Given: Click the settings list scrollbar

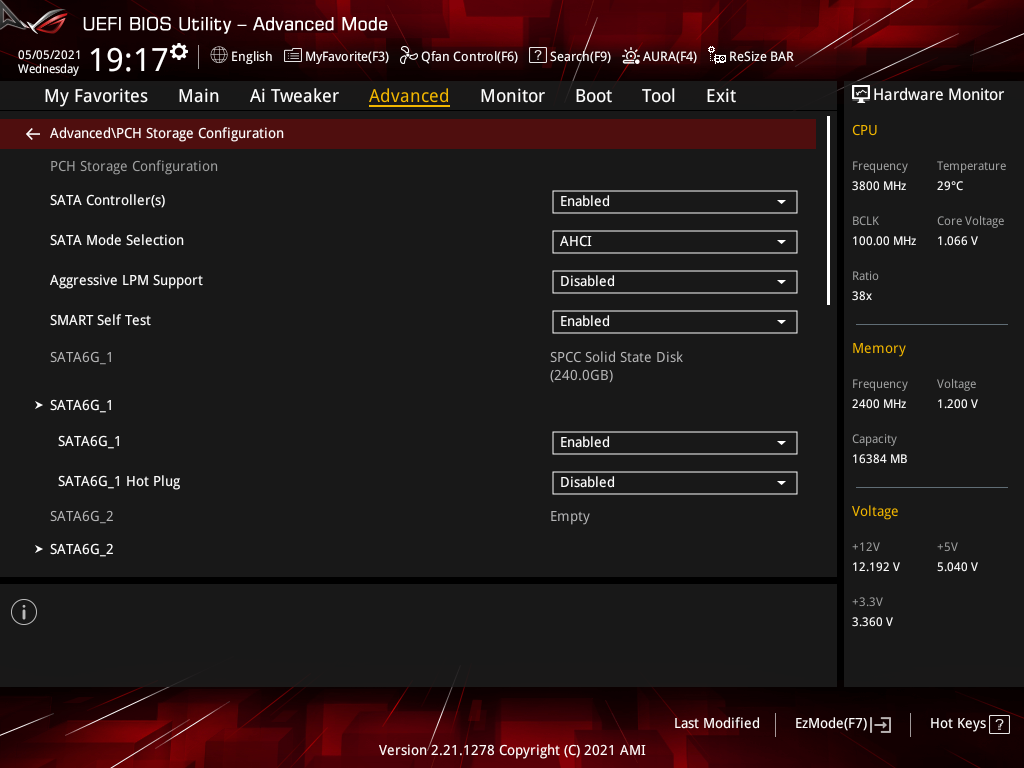Looking at the screenshot, I should point(828,211).
